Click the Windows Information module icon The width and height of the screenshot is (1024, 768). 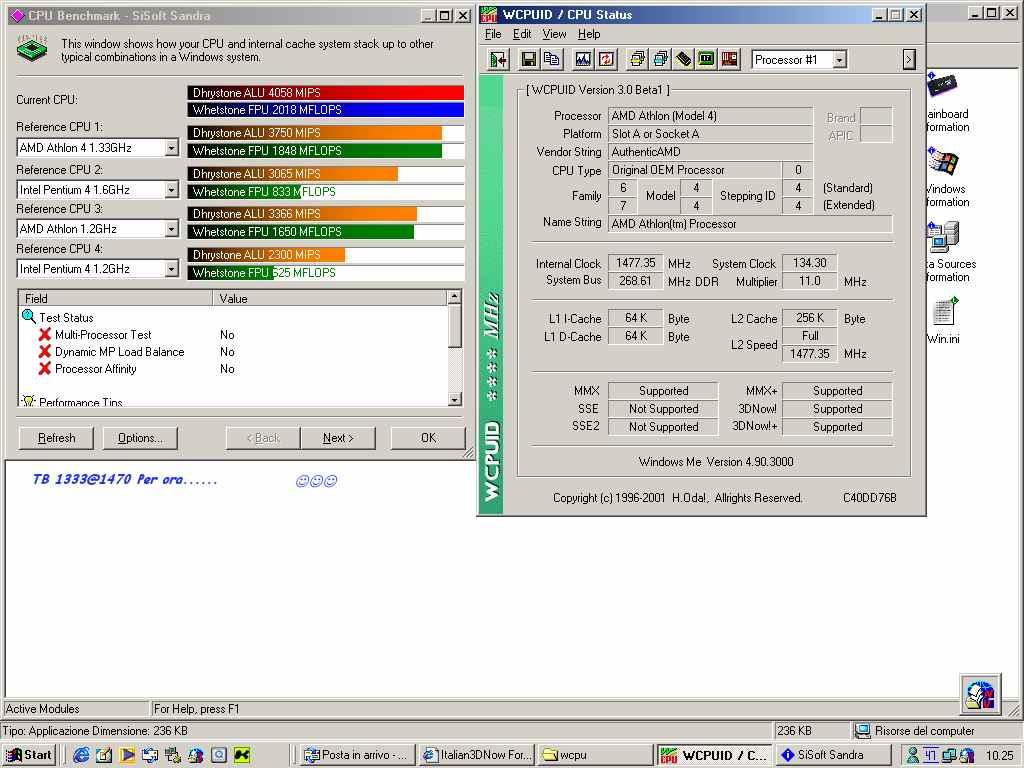coord(942,162)
